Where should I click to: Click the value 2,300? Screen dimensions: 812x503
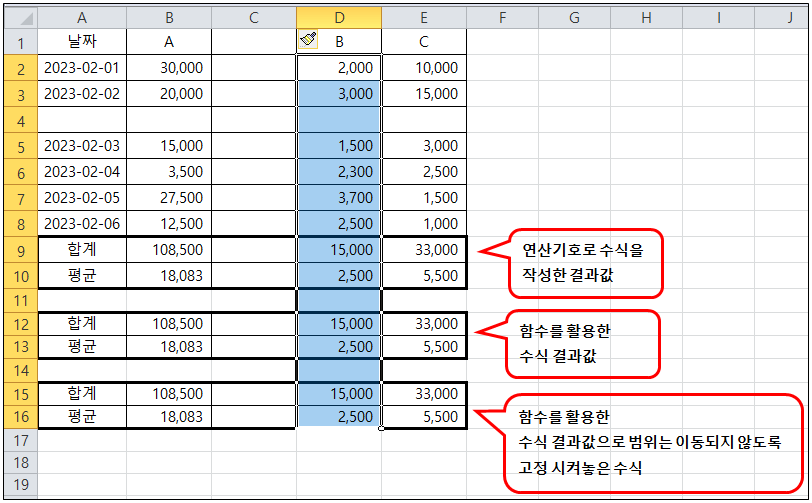pos(355,171)
